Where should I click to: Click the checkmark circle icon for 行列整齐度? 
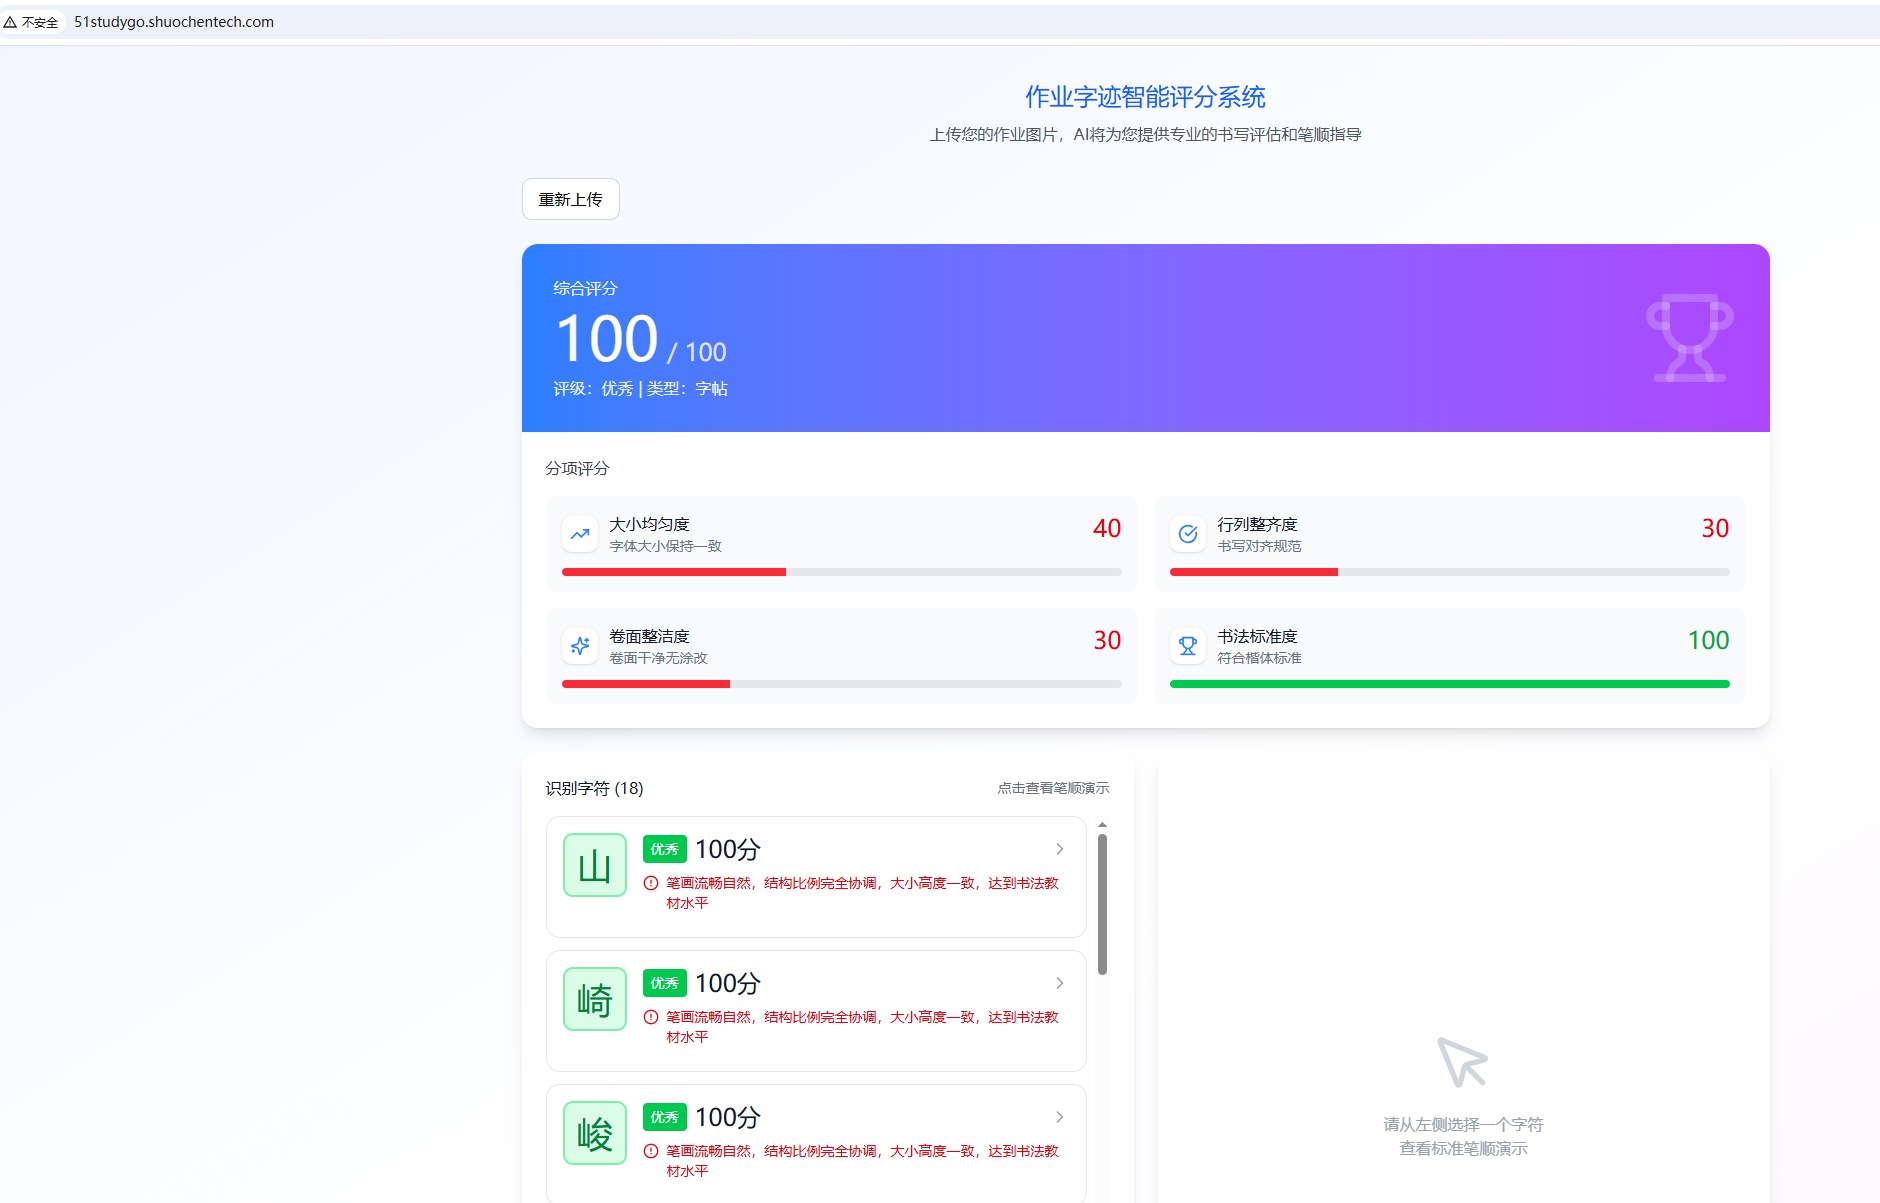1188,534
